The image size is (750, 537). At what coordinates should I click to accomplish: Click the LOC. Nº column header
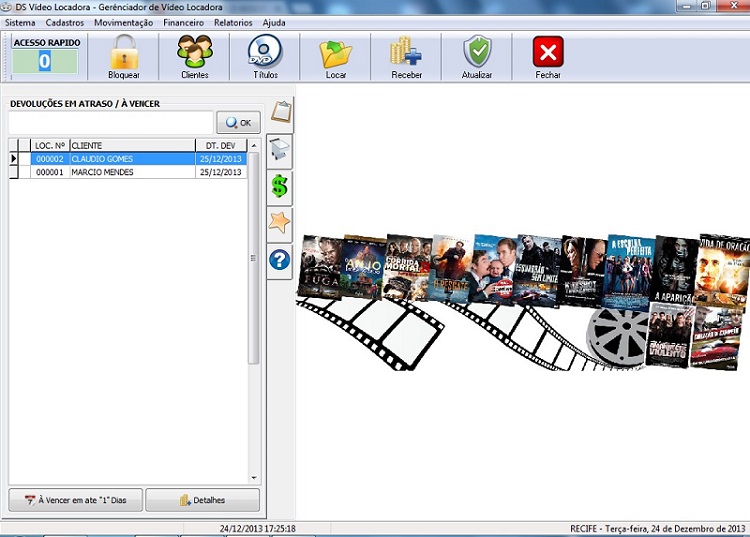(x=50, y=145)
